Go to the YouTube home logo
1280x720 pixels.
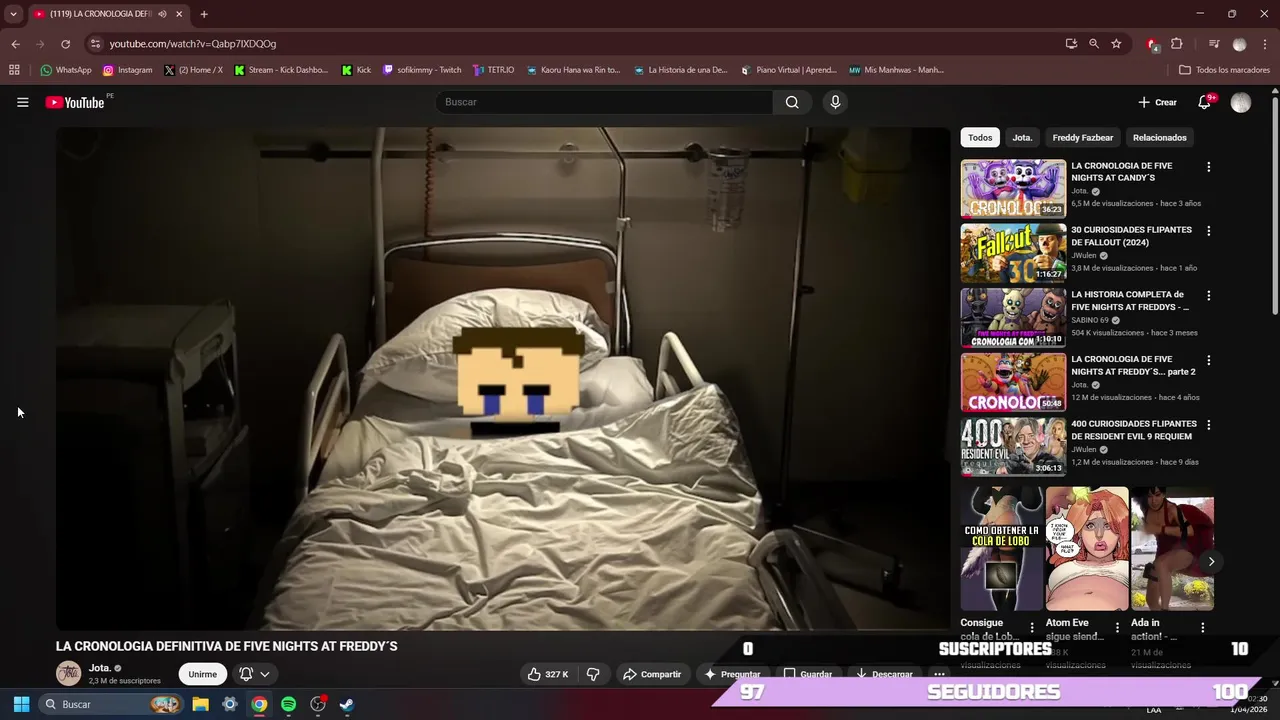75,102
